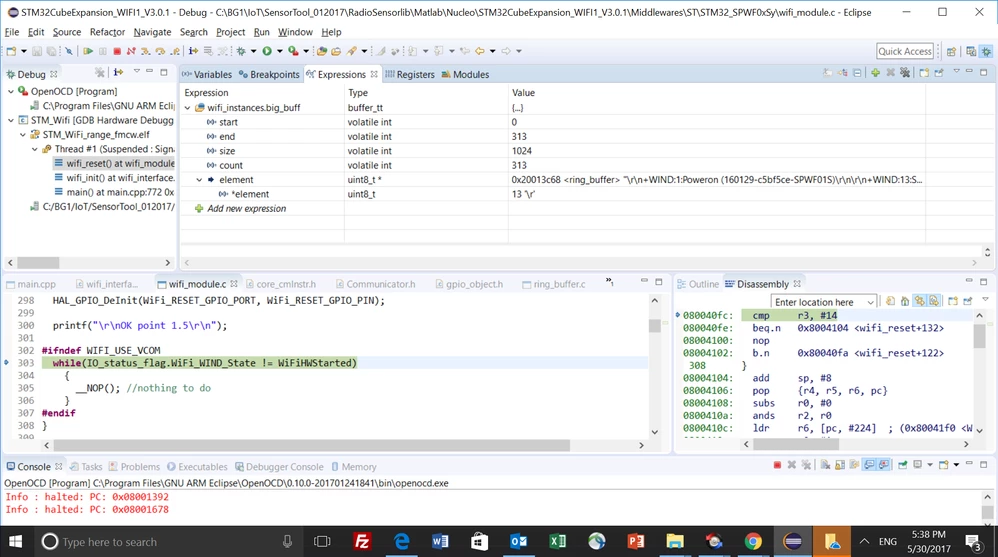The image size is (998, 557).
Task: Open the main.cpp editor tab
Action: (31, 284)
